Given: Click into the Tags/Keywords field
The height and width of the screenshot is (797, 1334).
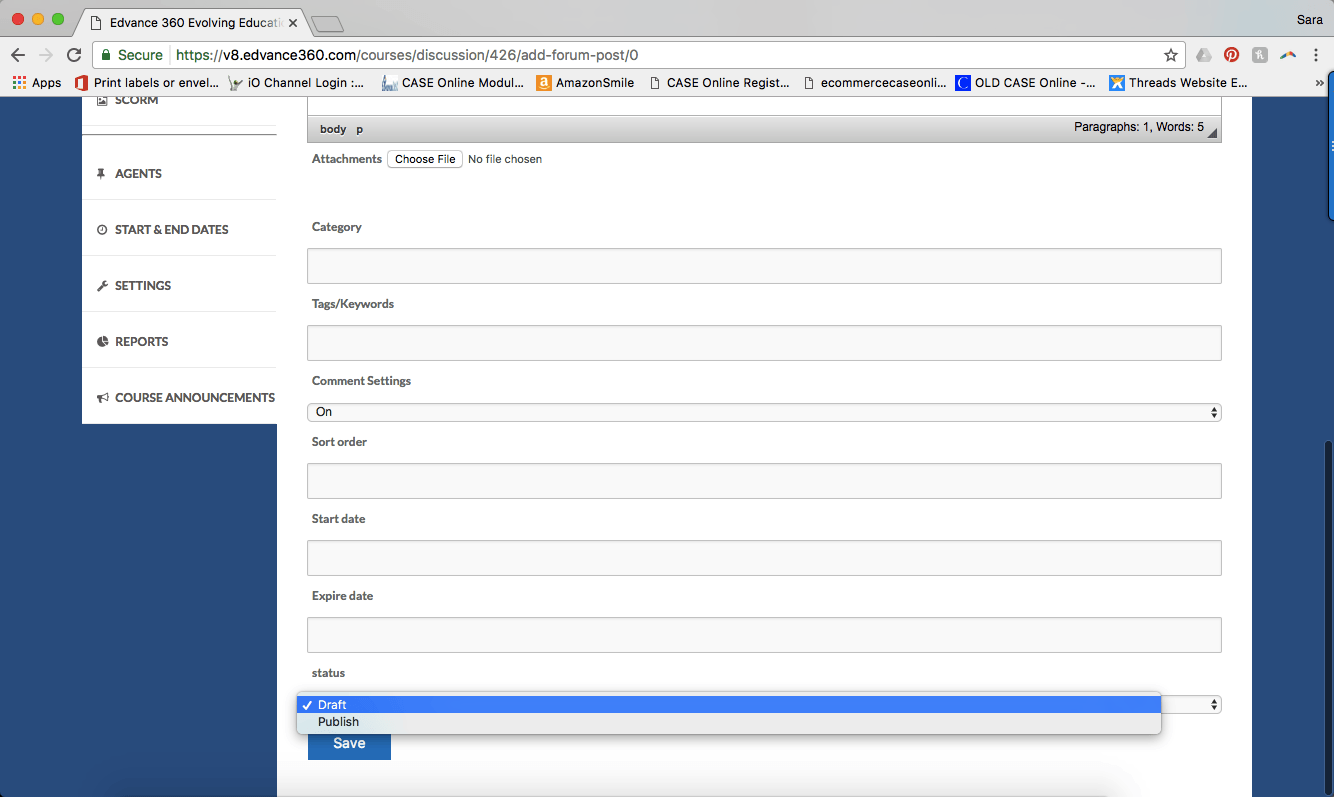Looking at the screenshot, I should coord(764,343).
